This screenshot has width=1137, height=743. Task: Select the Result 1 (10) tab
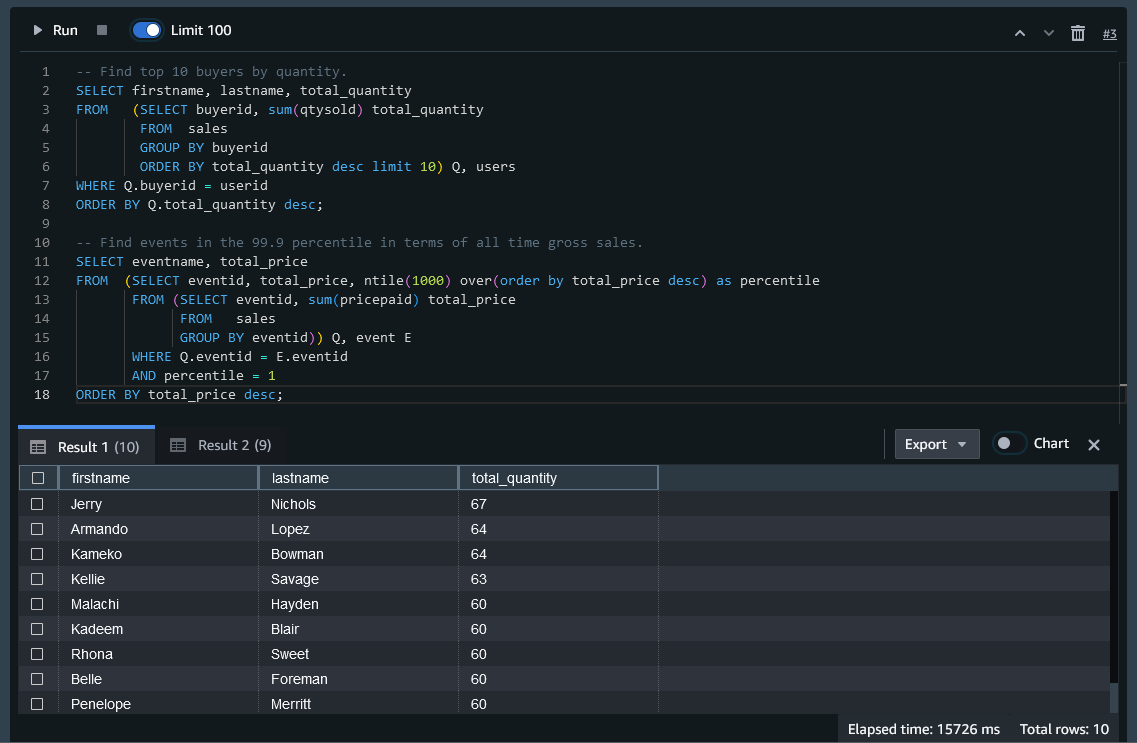86,447
